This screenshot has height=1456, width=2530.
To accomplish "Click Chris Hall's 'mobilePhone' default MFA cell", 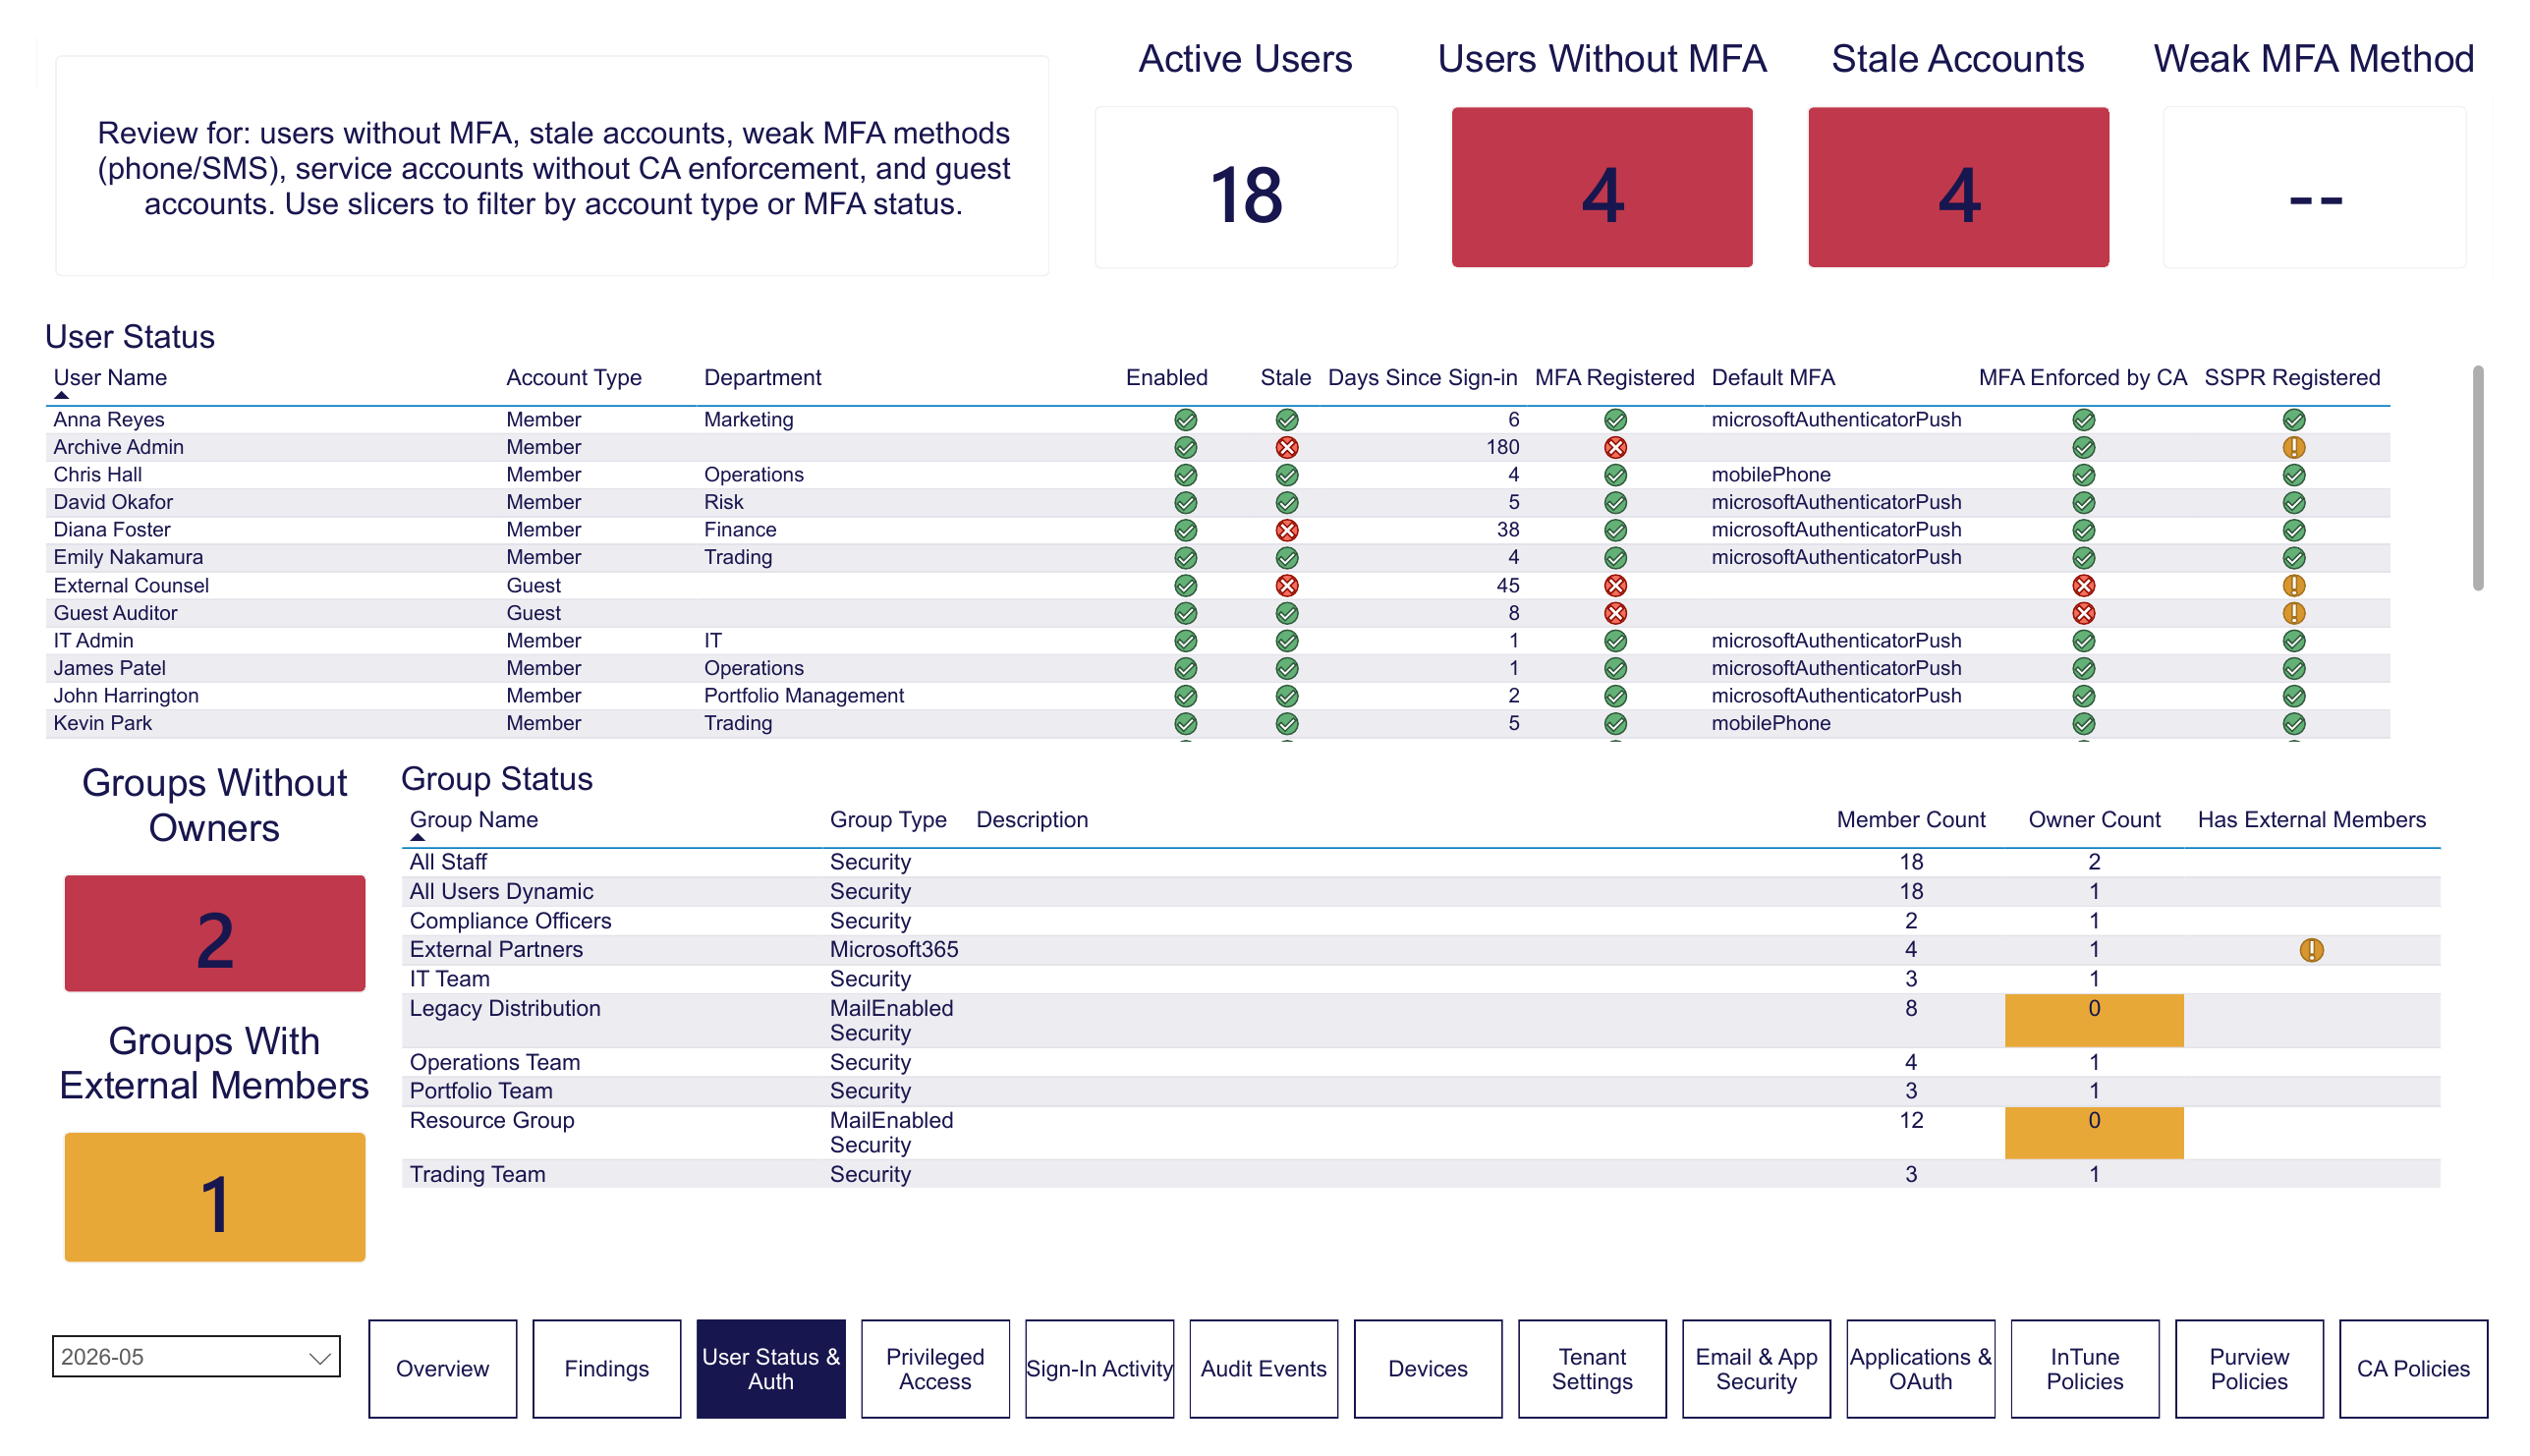I will pos(1770,475).
